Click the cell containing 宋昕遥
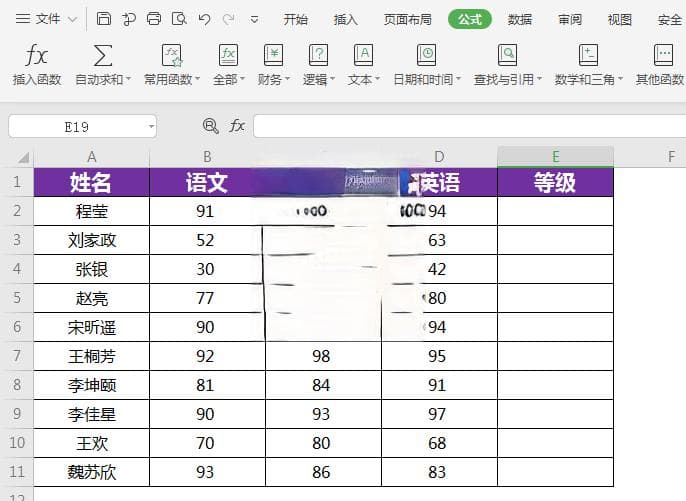This screenshot has height=501, width=686. pos(91,327)
